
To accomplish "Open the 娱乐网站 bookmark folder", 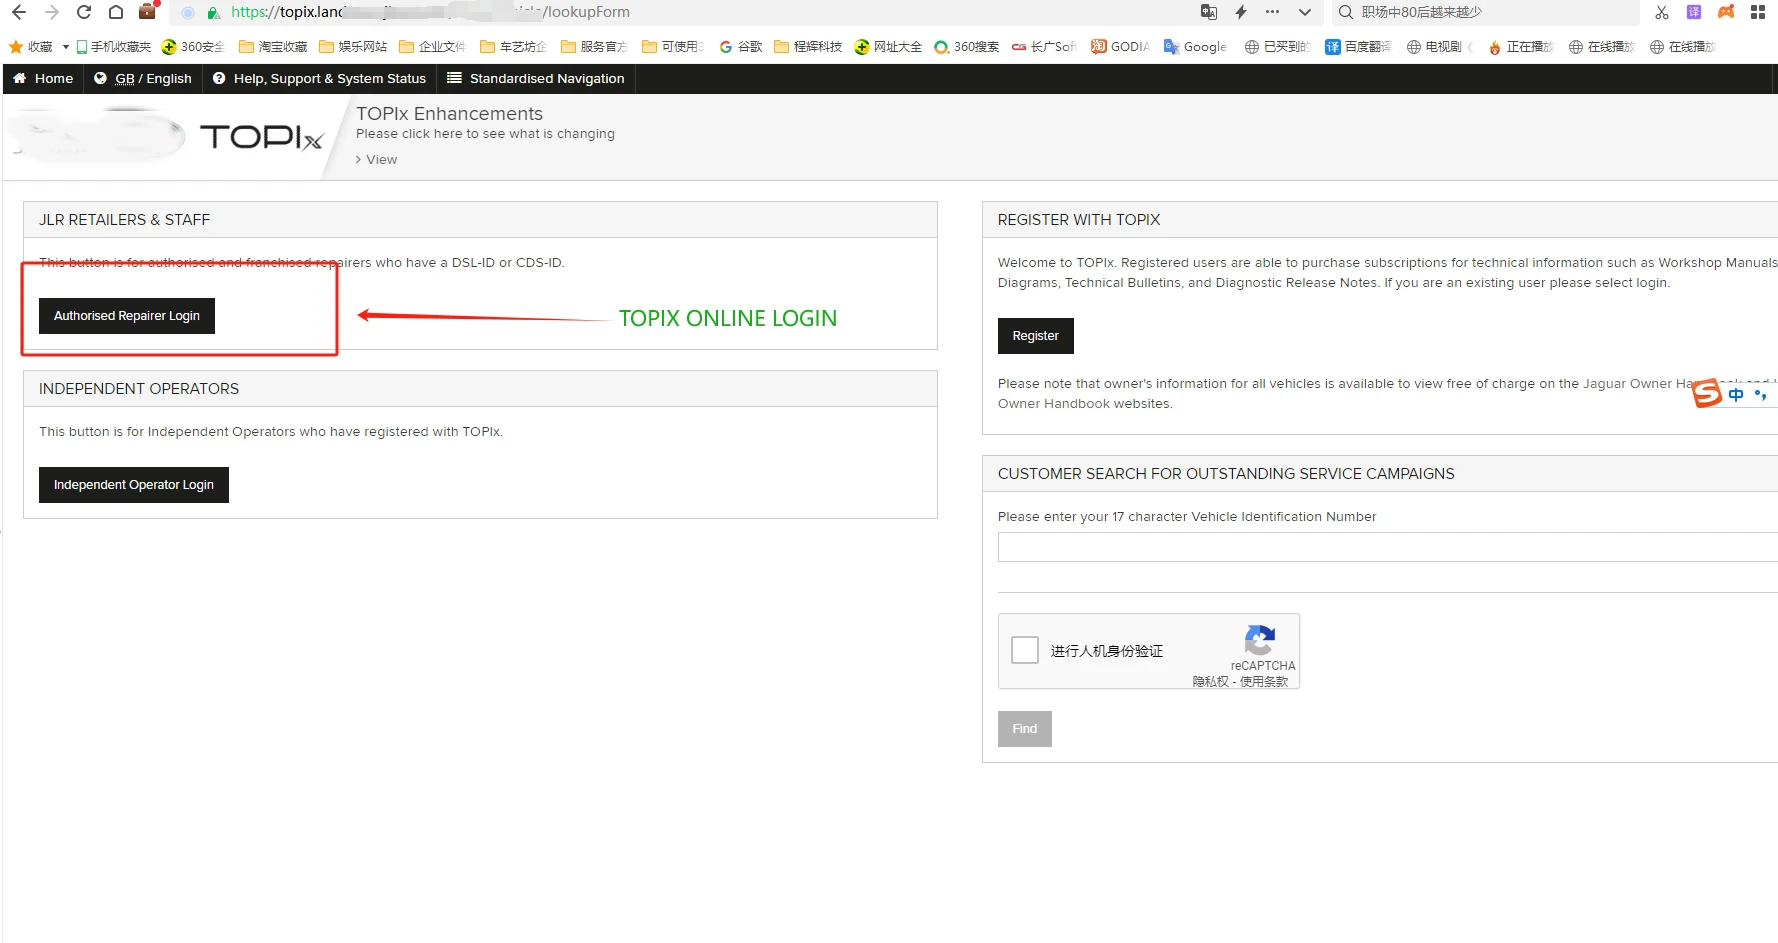I will [x=353, y=47].
